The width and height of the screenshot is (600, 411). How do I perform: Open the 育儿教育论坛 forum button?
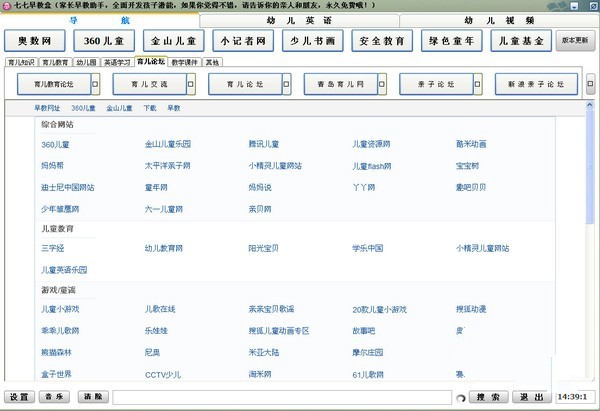point(54,84)
